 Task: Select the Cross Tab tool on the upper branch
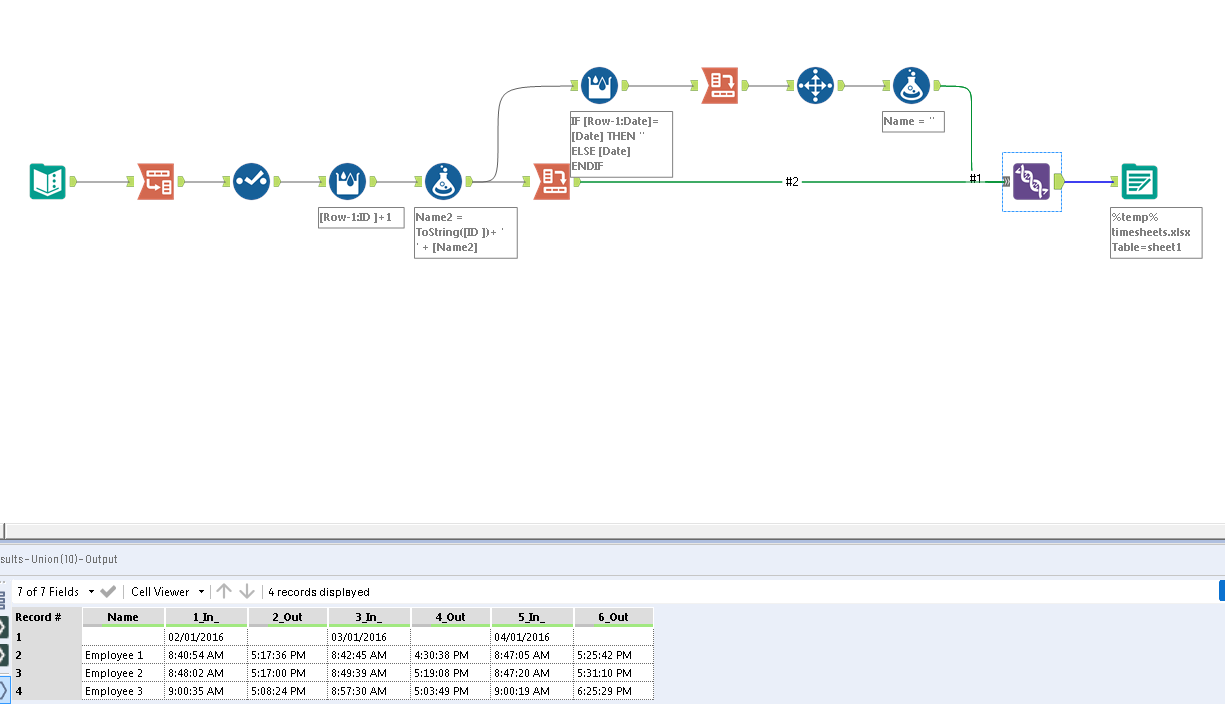click(x=720, y=85)
